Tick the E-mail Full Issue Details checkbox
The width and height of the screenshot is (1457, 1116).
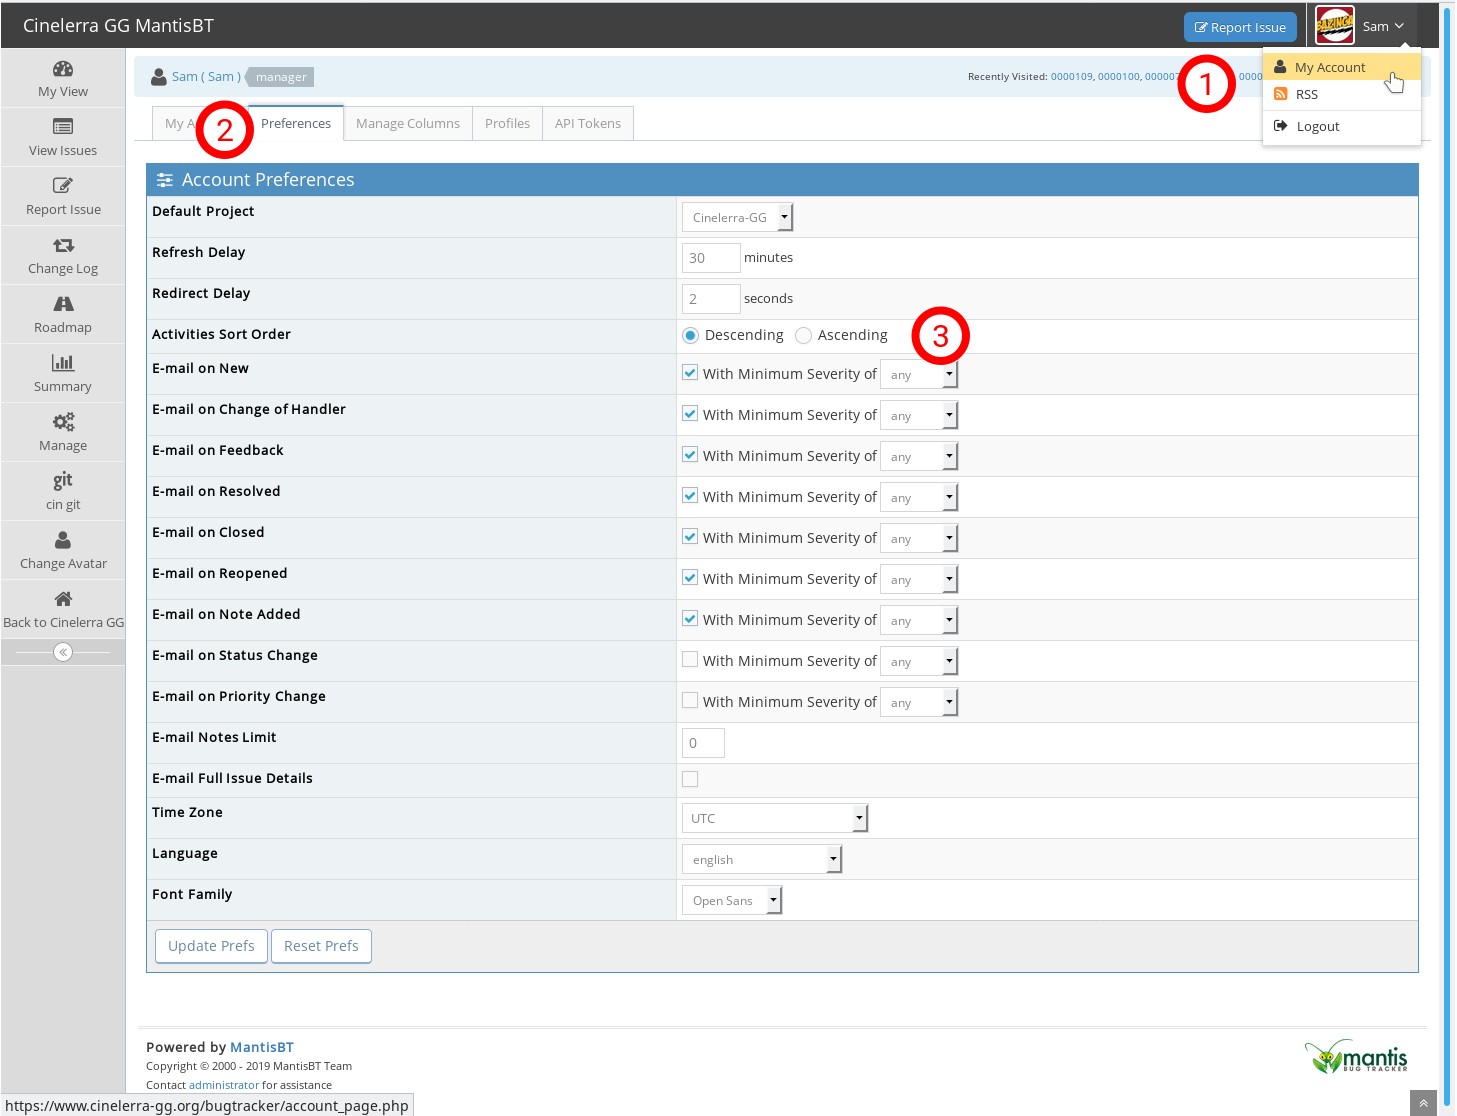[x=690, y=779]
